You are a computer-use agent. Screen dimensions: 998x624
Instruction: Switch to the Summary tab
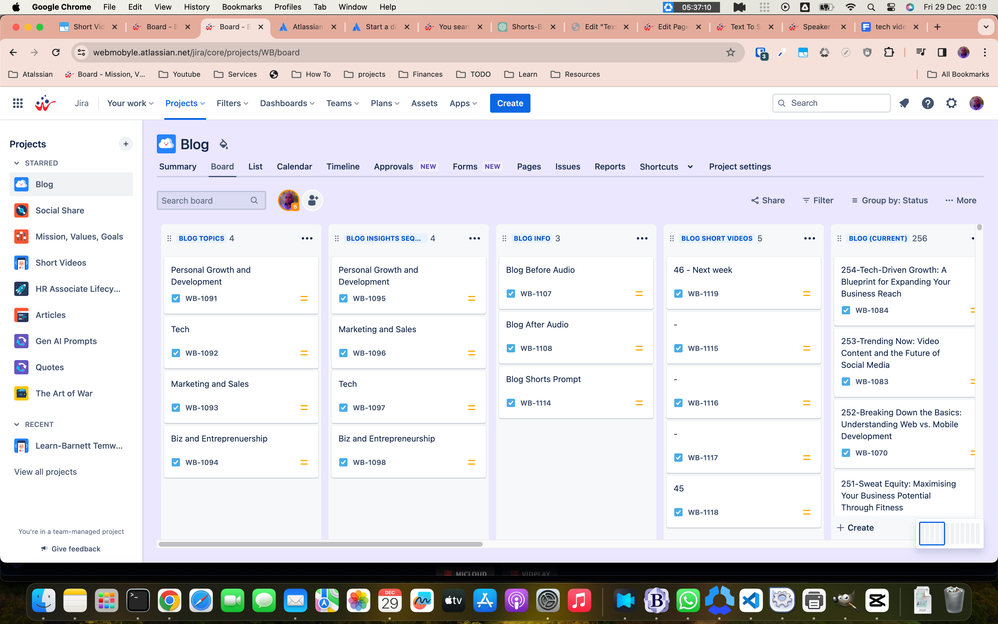pyautogui.click(x=178, y=167)
